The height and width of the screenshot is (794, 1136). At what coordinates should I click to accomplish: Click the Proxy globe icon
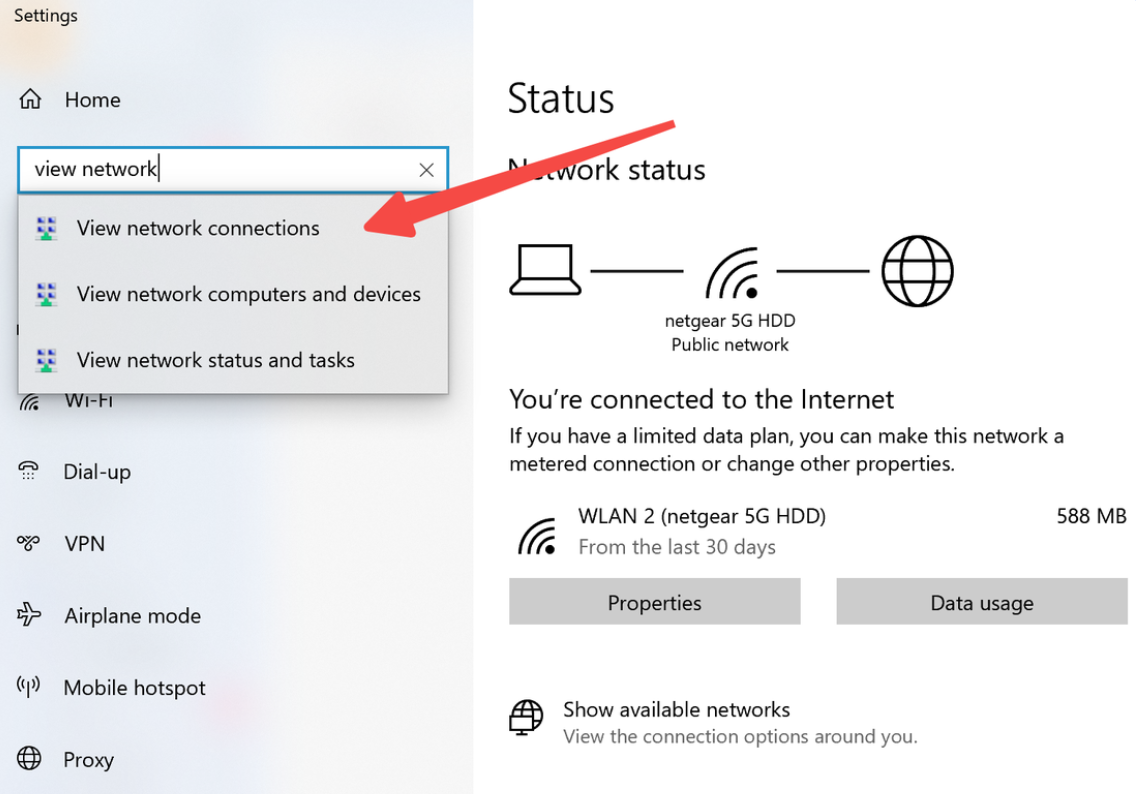click(29, 759)
